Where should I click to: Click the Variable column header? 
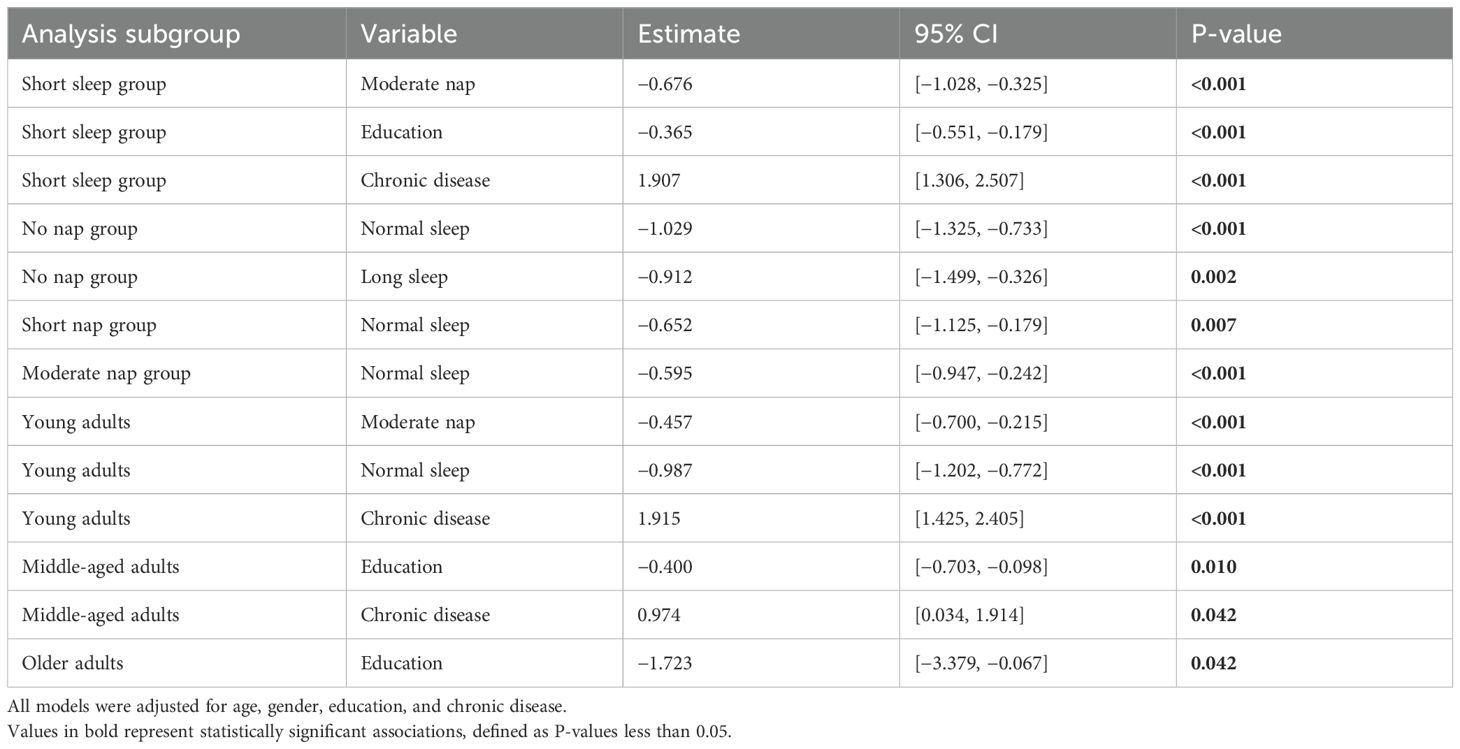coord(409,34)
